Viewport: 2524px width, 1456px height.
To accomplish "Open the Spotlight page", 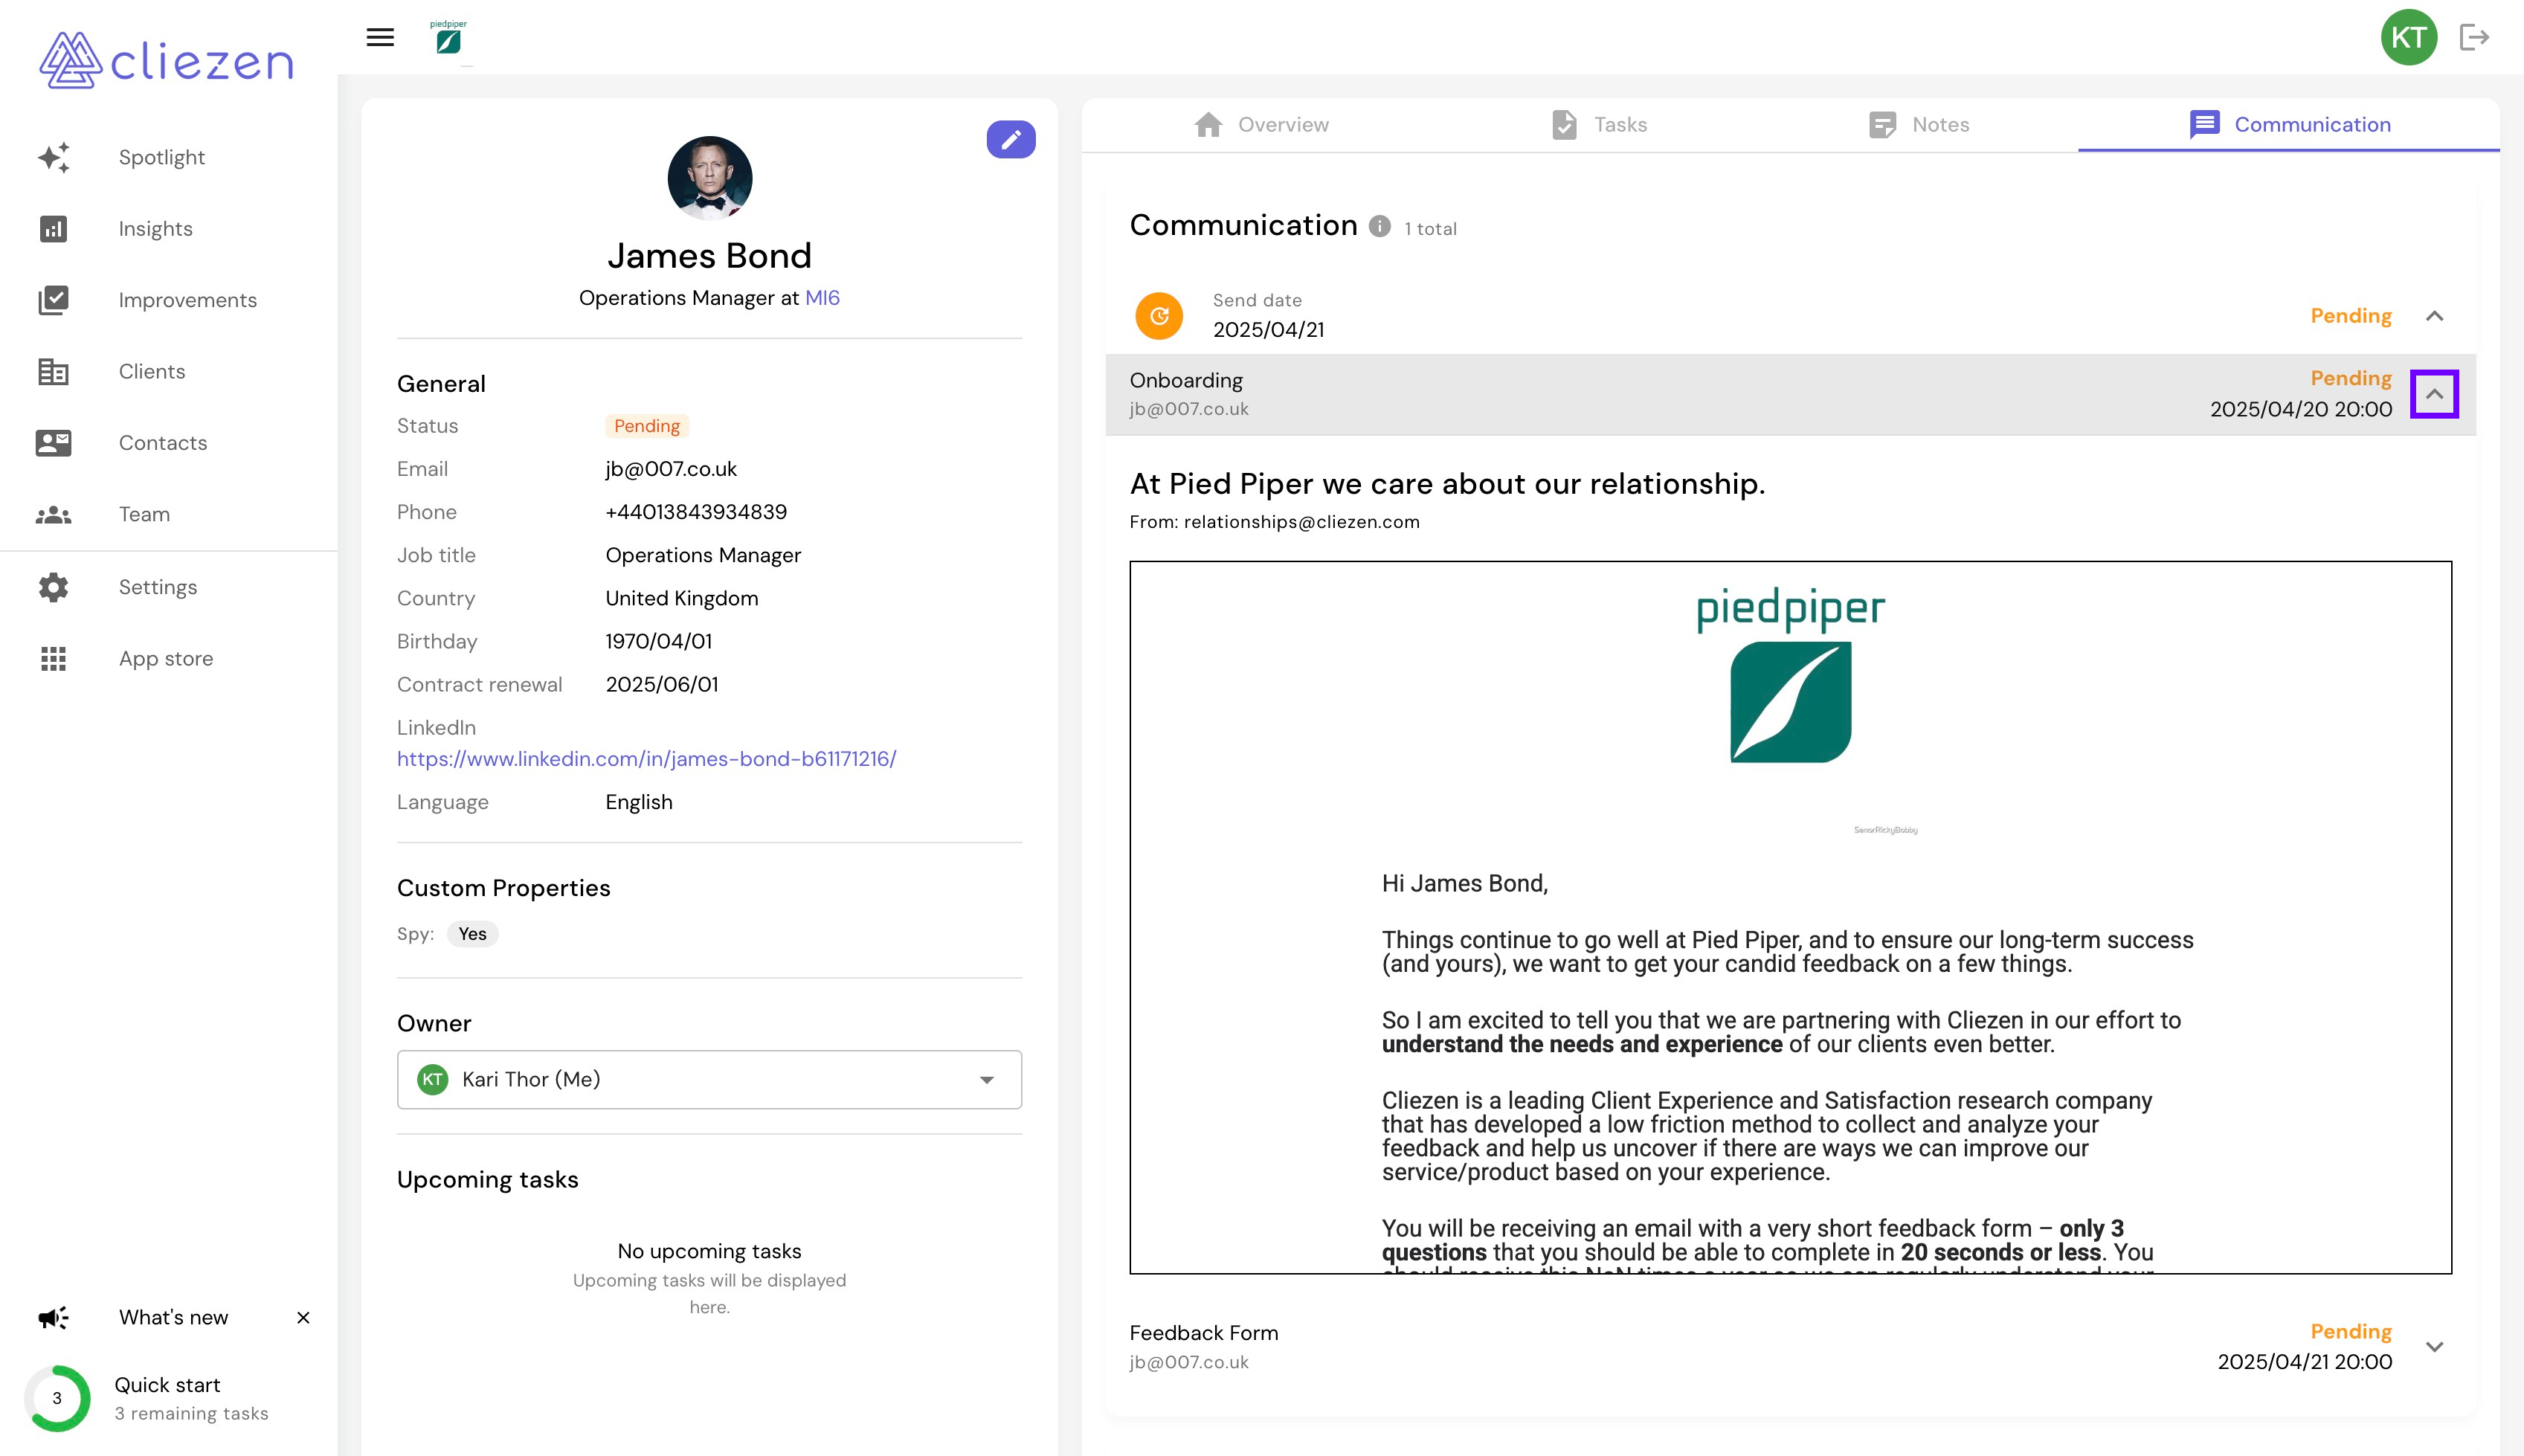I will click(x=161, y=157).
